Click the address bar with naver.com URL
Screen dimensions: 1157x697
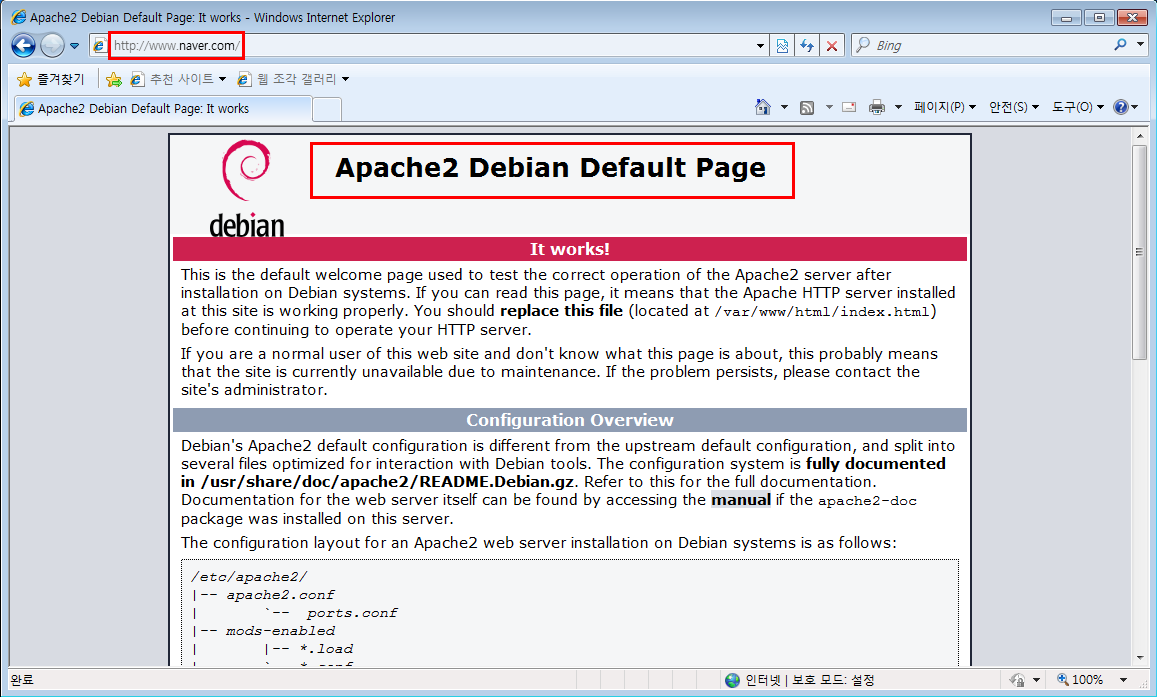point(428,46)
